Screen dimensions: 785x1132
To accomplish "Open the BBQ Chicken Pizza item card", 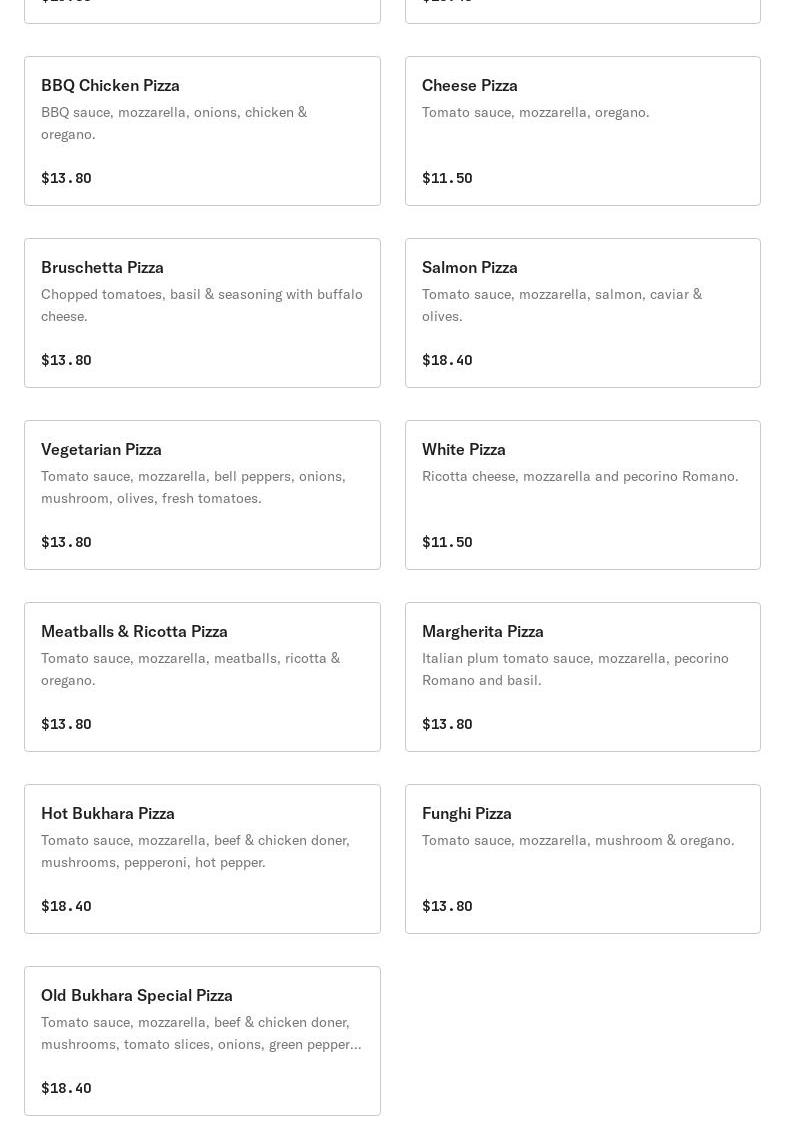I will pos(202,131).
